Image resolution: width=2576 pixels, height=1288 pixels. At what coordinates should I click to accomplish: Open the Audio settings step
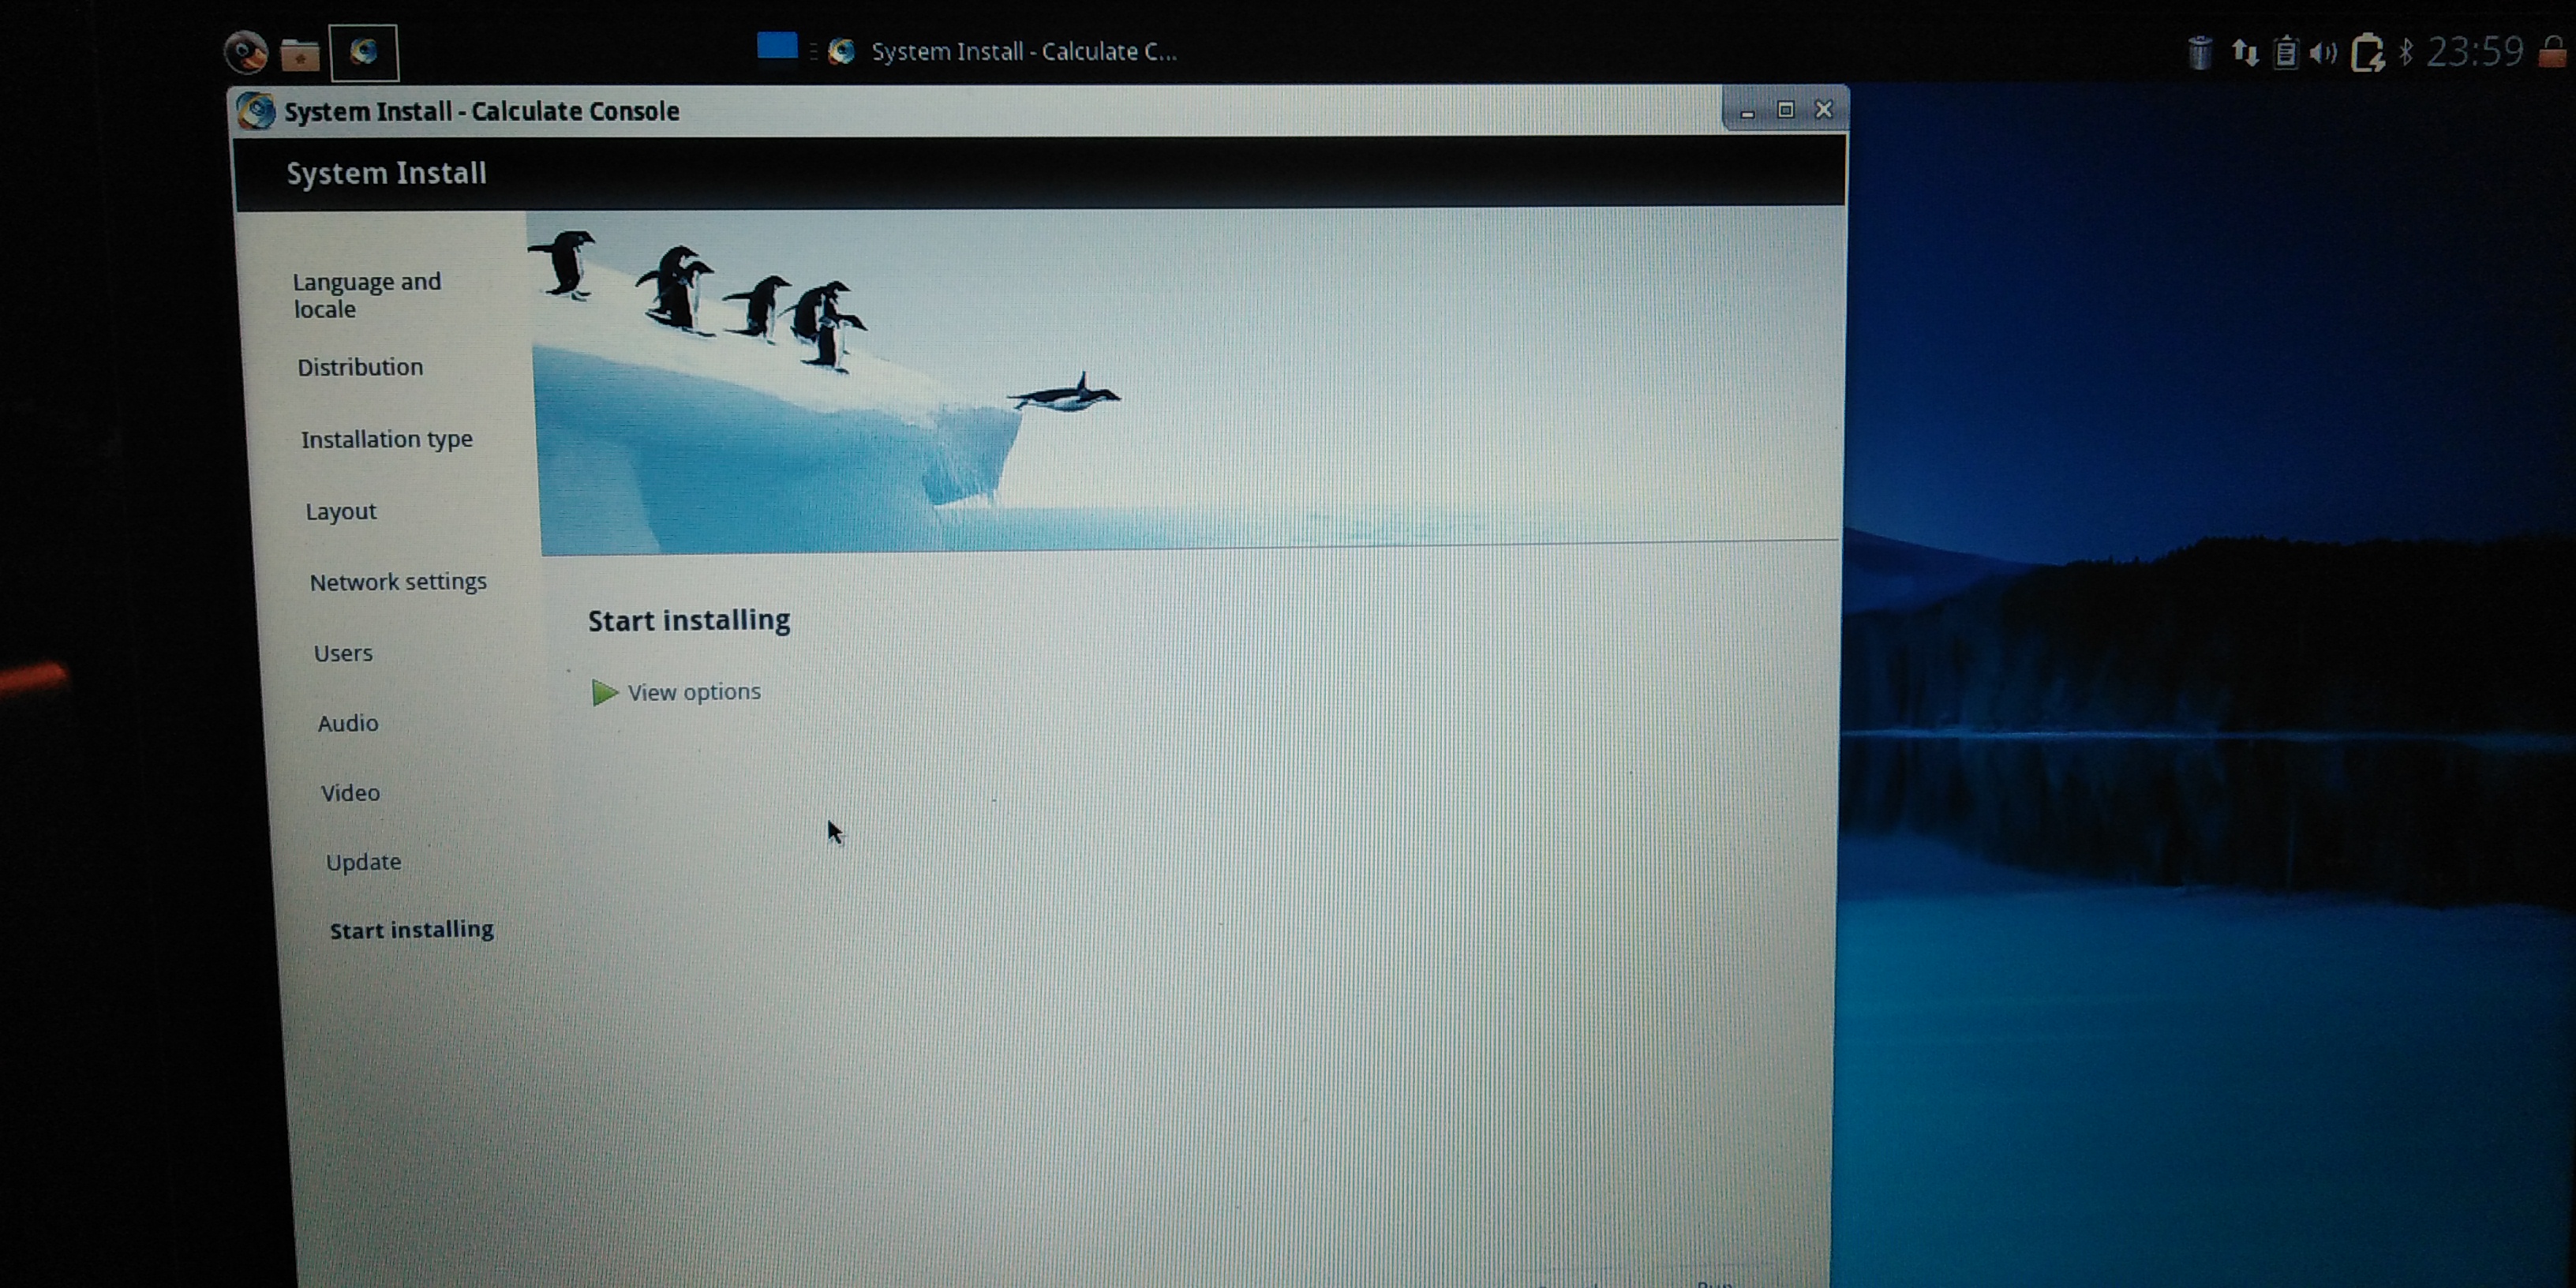pyautogui.click(x=347, y=723)
